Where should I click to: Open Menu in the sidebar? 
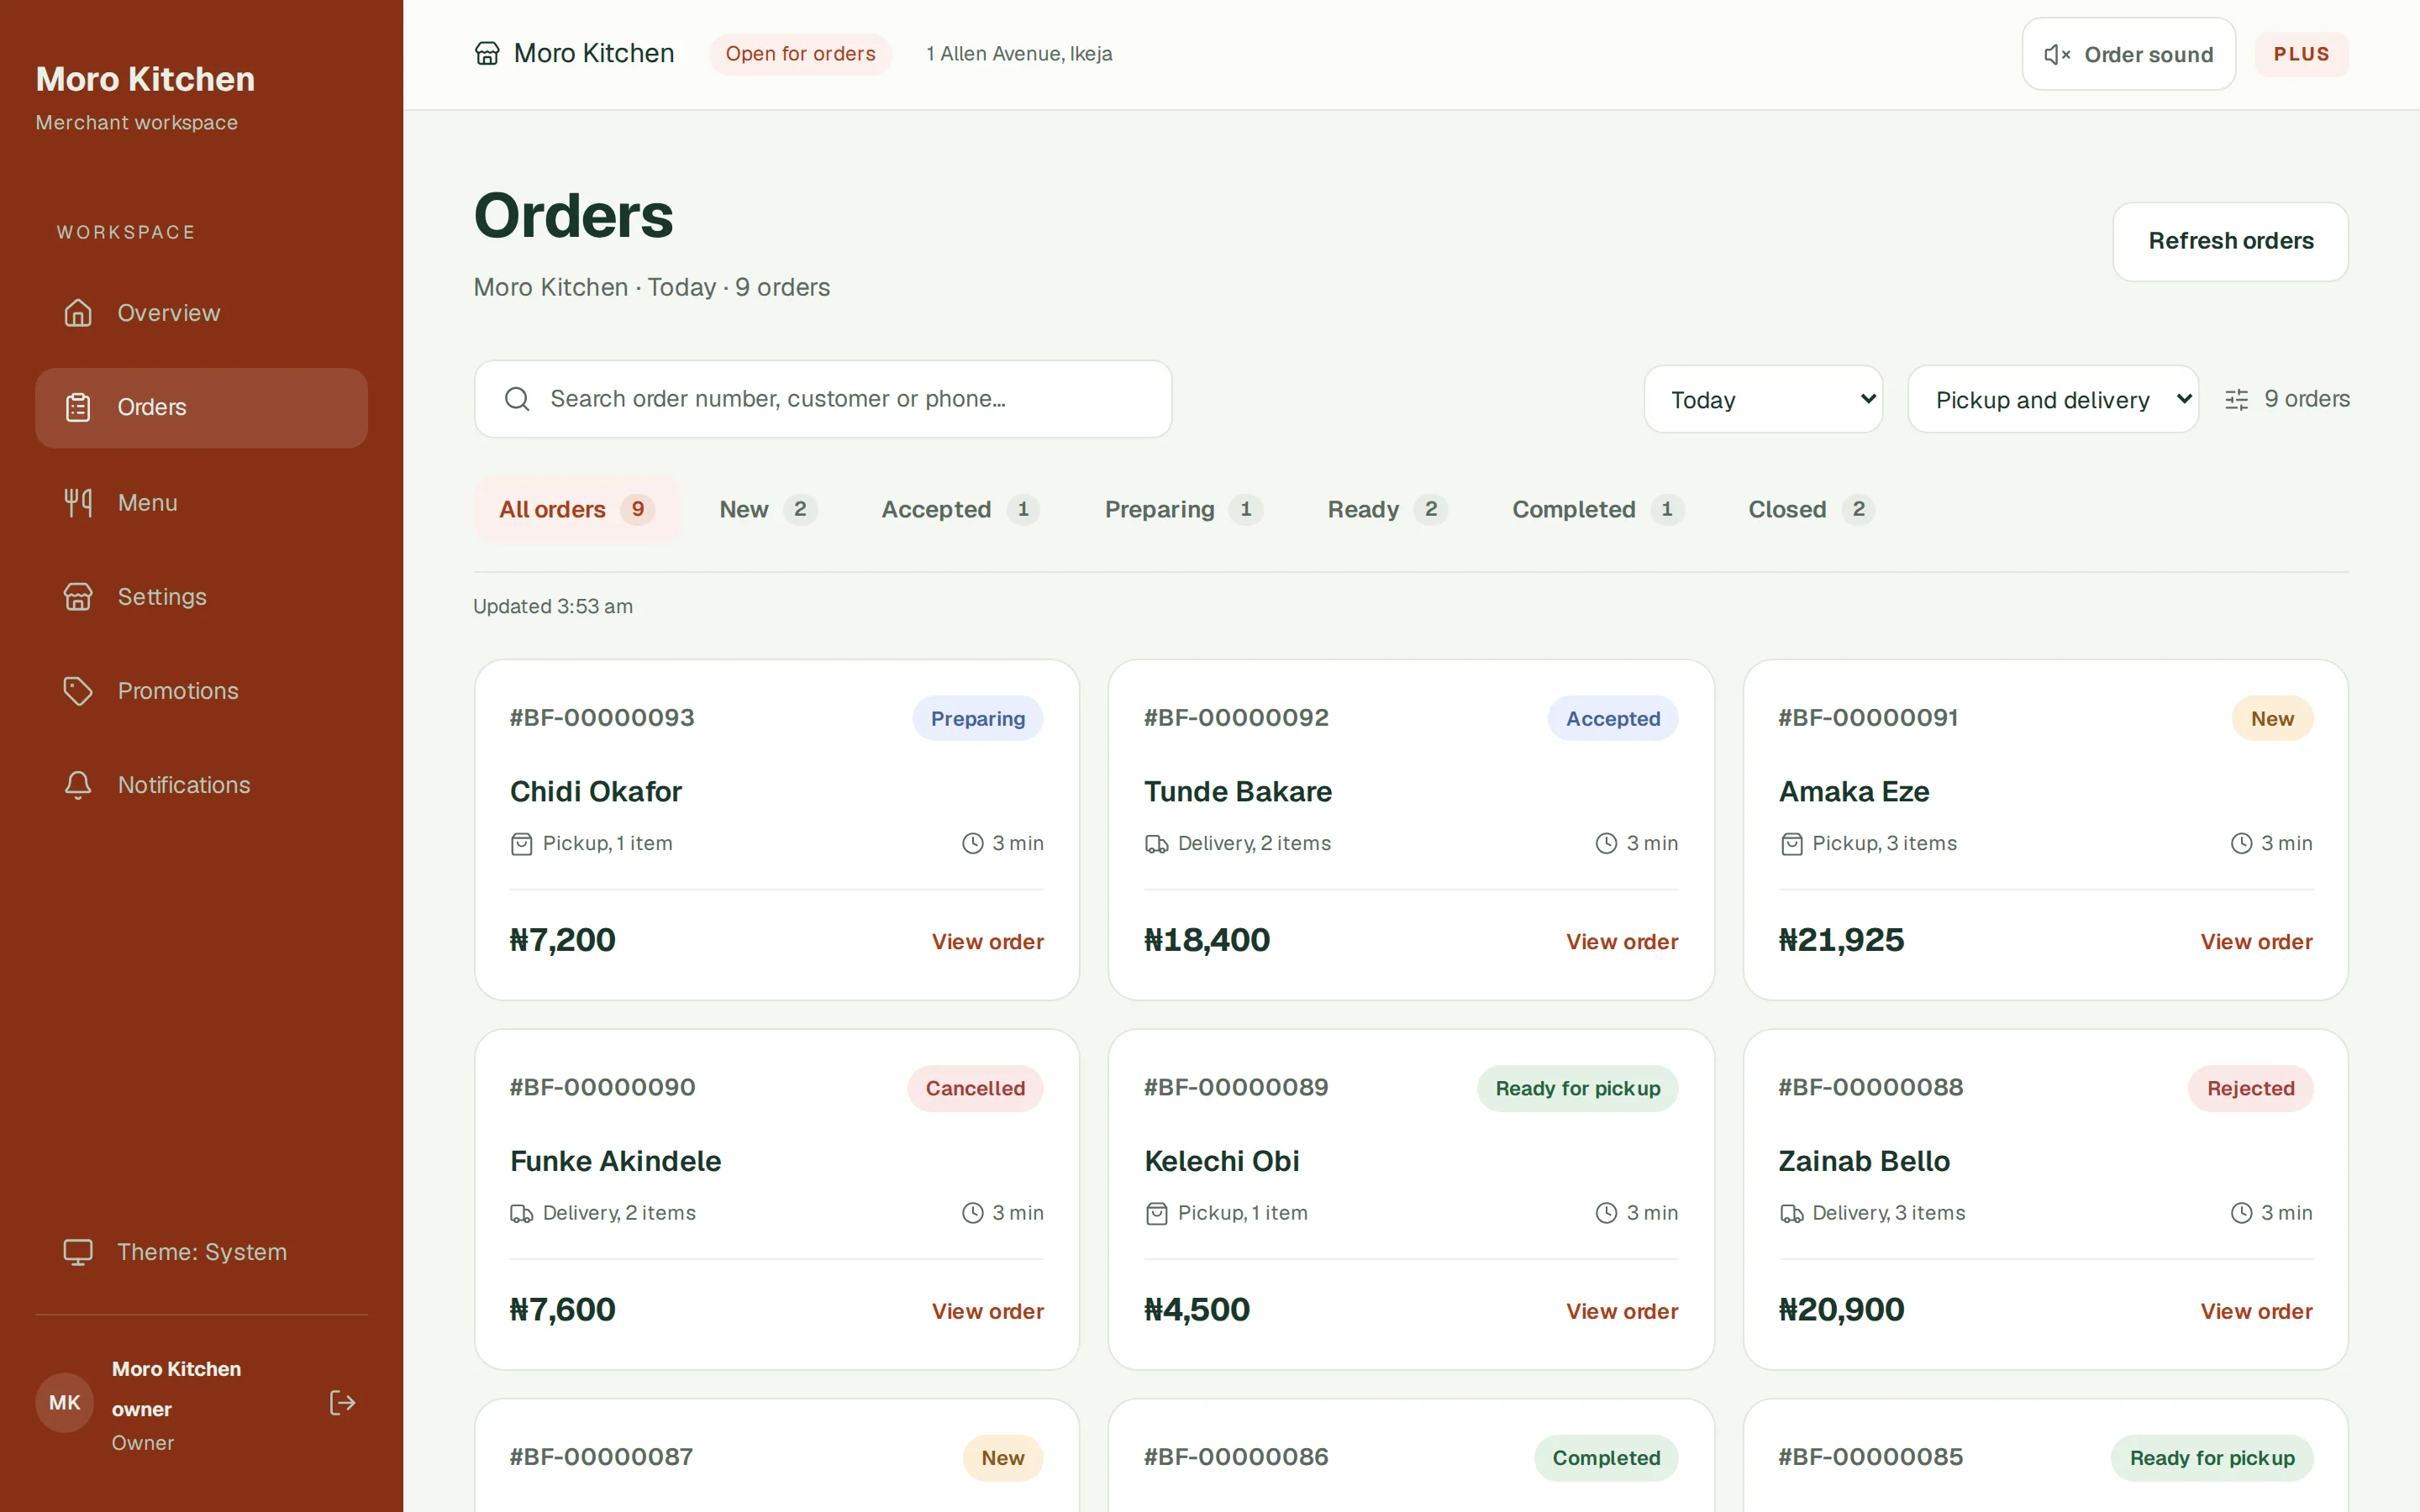click(x=201, y=502)
